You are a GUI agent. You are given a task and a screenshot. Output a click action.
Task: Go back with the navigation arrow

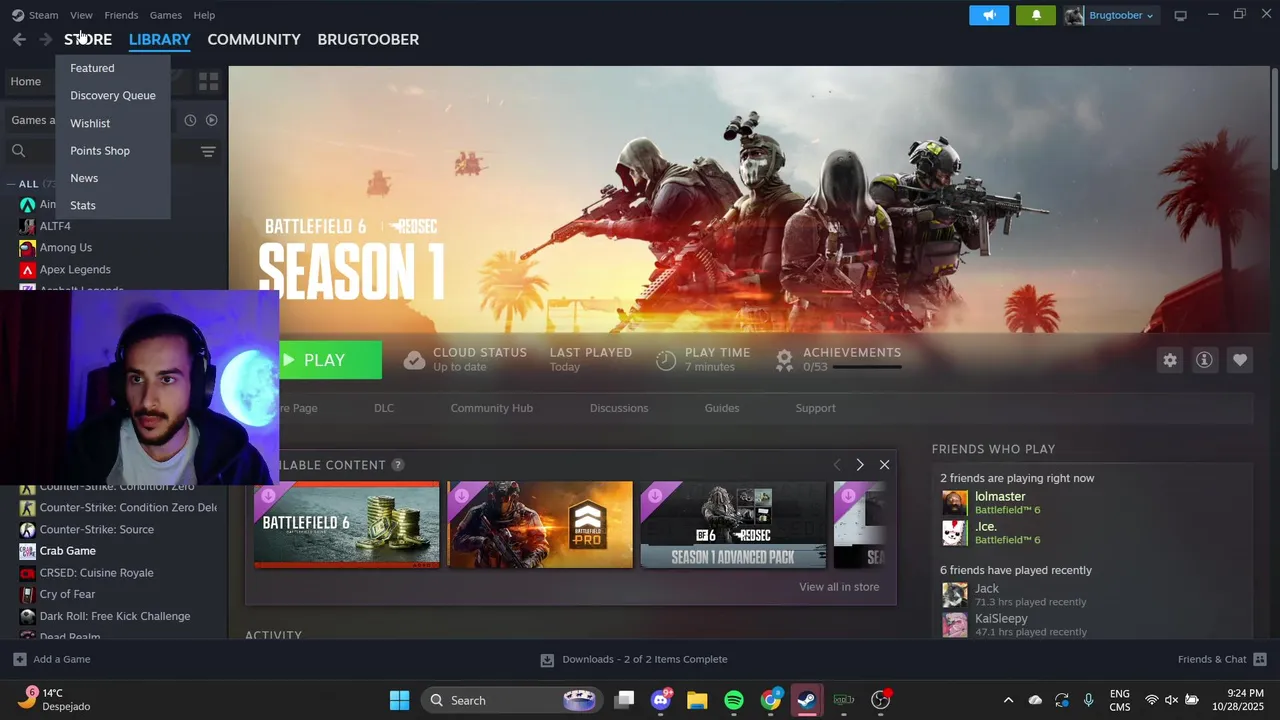click(19, 39)
